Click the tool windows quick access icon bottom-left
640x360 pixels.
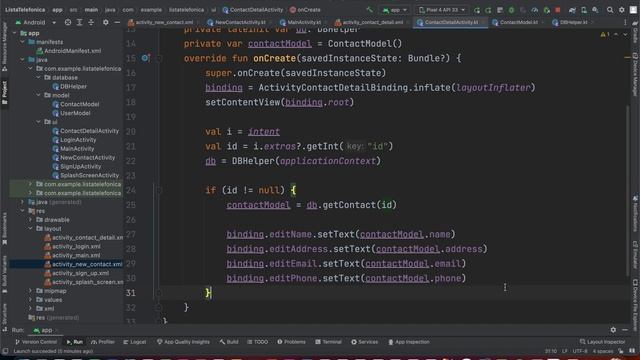tap(5, 351)
